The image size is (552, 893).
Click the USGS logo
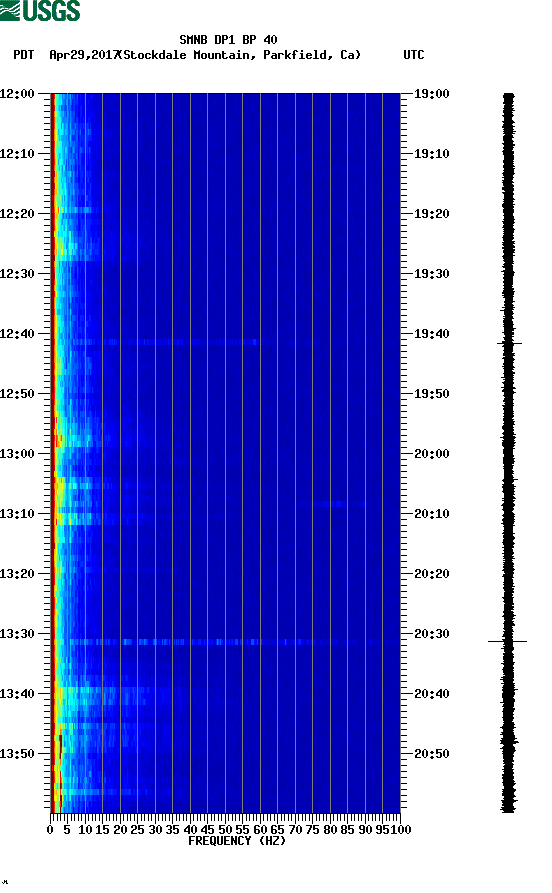tap(40, 10)
